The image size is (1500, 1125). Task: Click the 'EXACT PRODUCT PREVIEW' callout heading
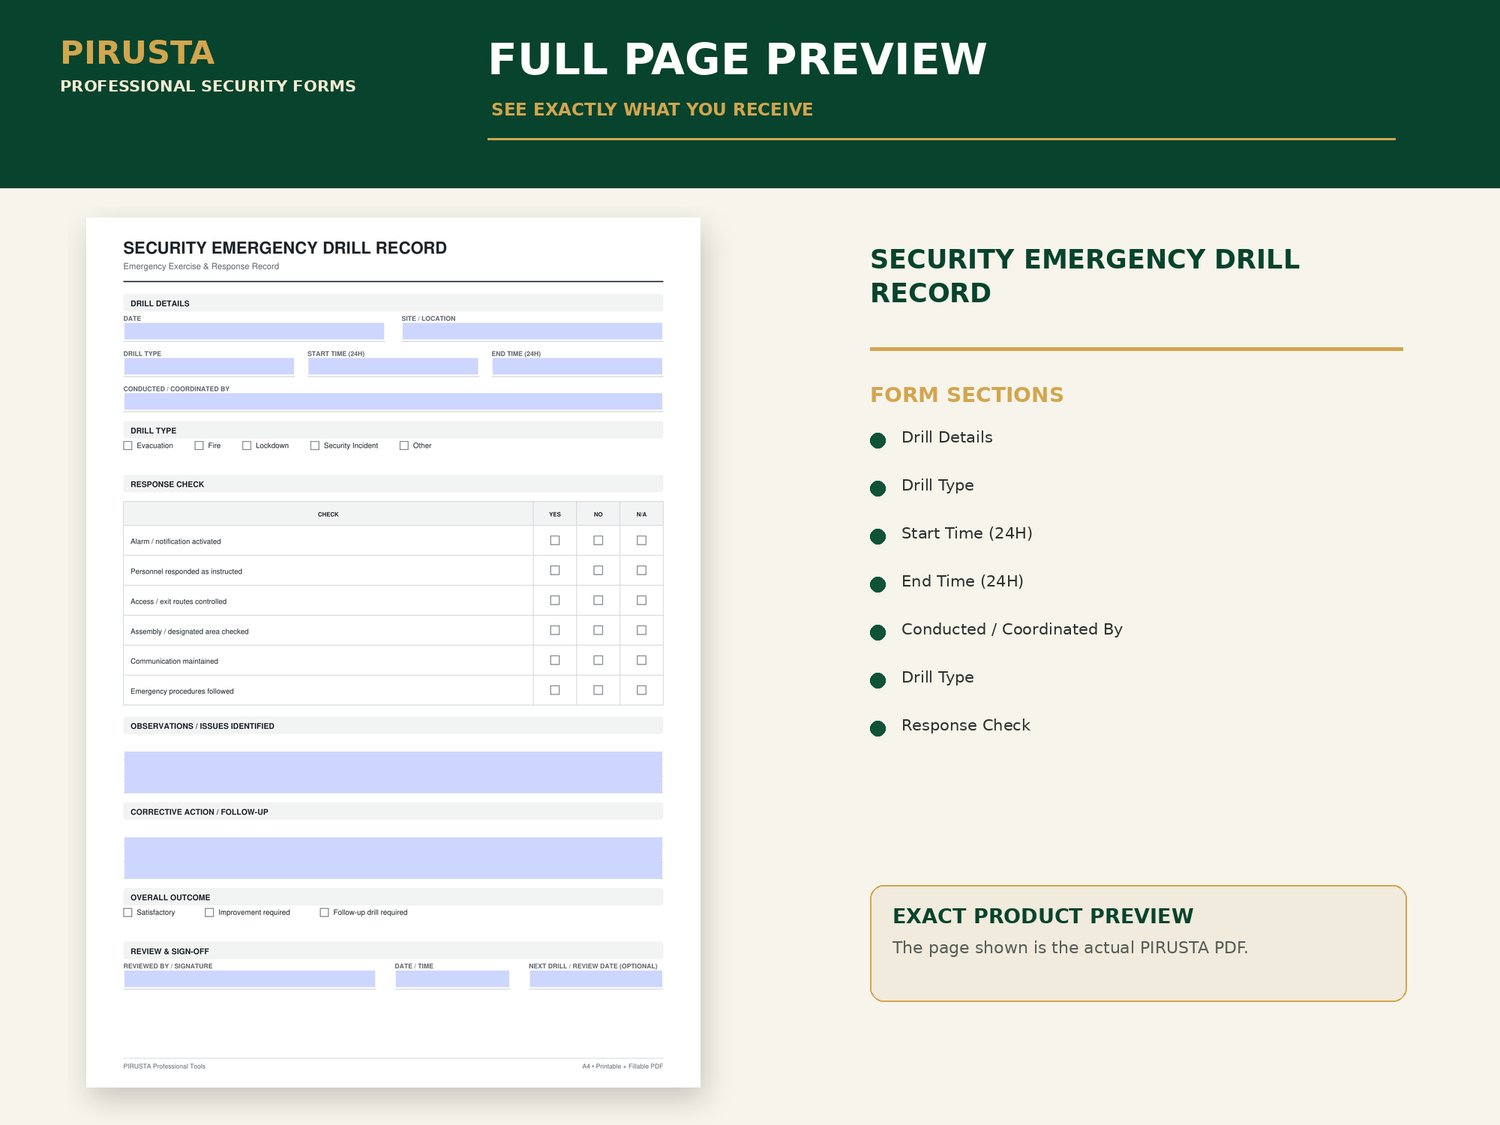pos(1043,916)
